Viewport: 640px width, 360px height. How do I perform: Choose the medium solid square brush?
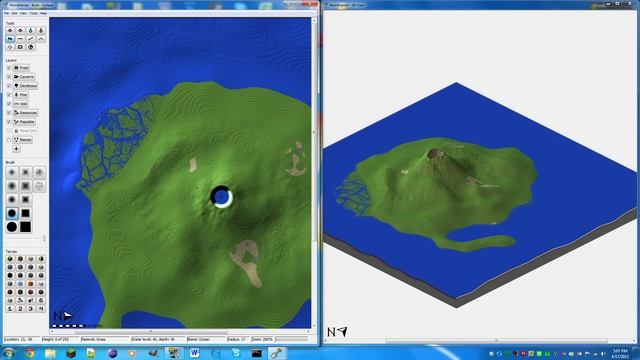pyautogui.click(x=25, y=213)
